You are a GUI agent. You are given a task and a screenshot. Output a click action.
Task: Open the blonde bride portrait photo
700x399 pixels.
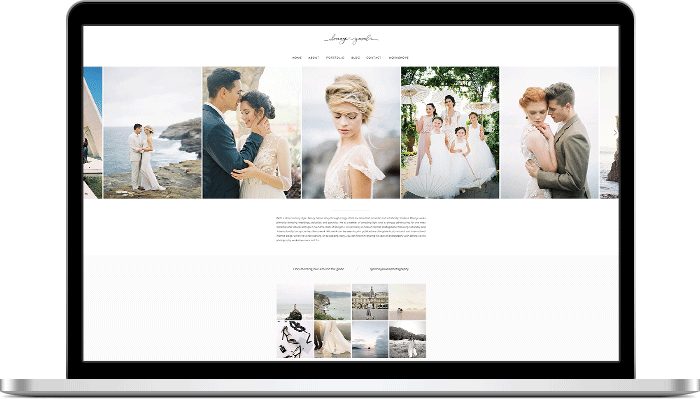click(x=351, y=133)
